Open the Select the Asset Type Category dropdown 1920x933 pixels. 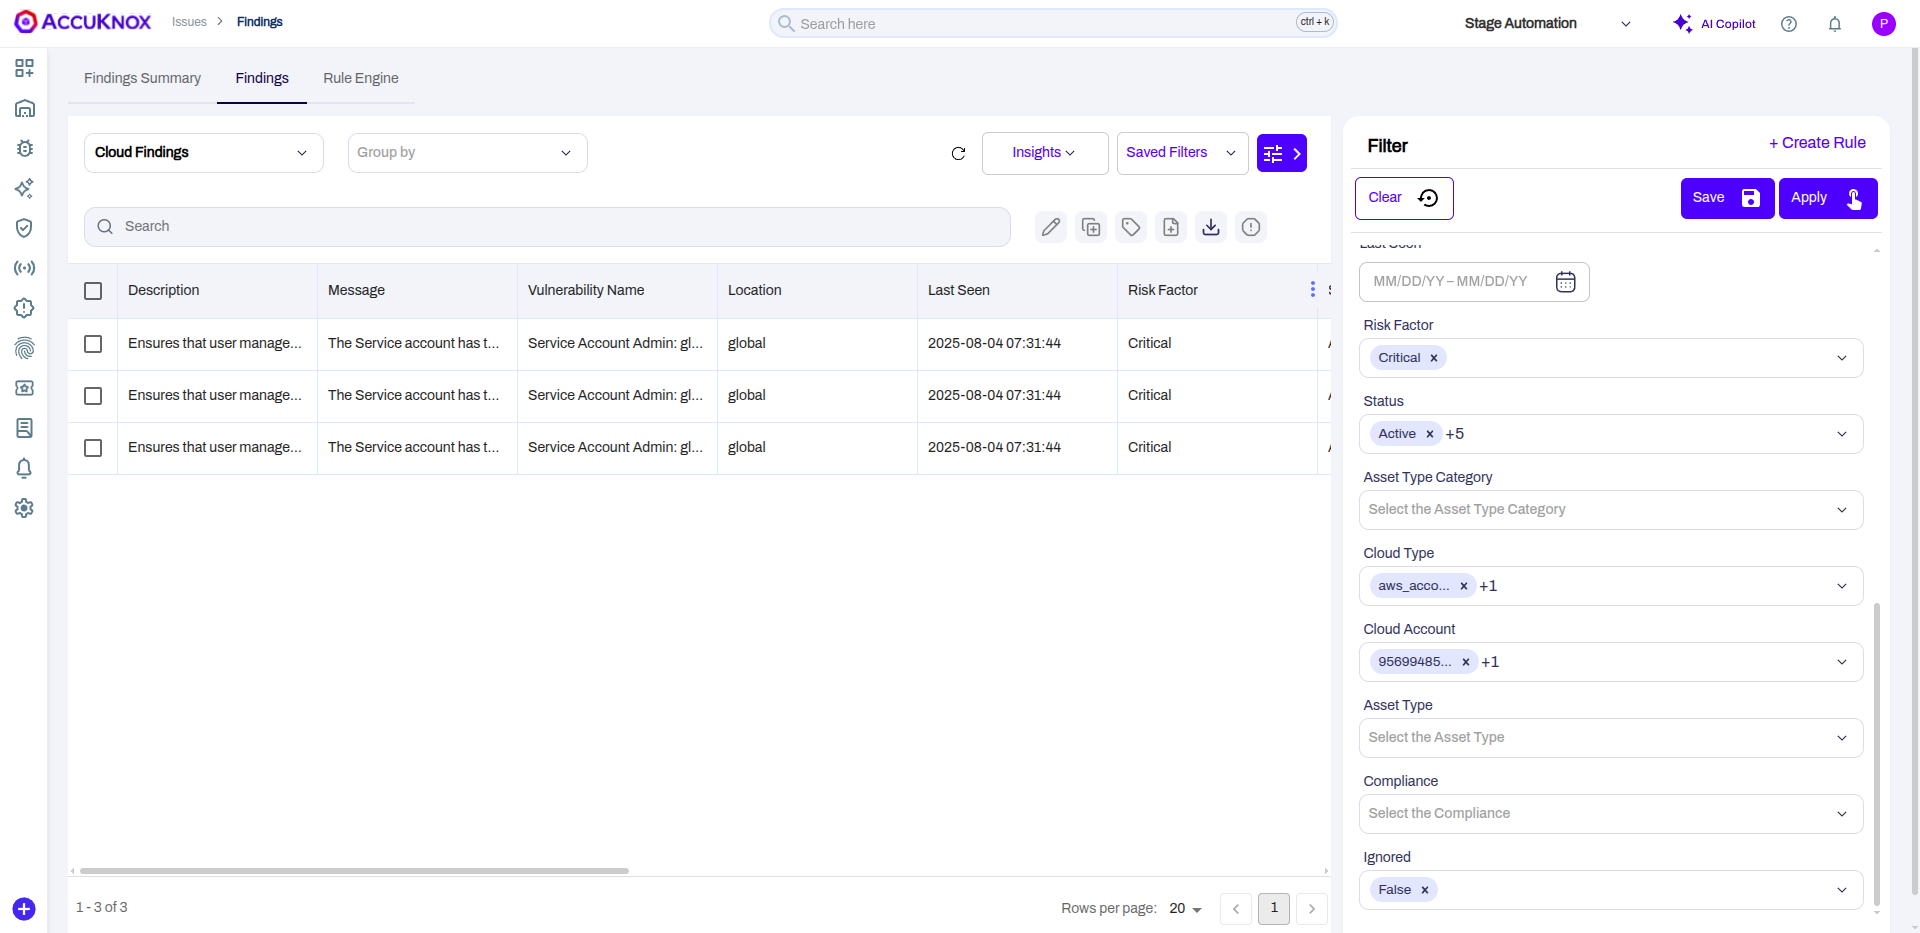tap(1609, 509)
